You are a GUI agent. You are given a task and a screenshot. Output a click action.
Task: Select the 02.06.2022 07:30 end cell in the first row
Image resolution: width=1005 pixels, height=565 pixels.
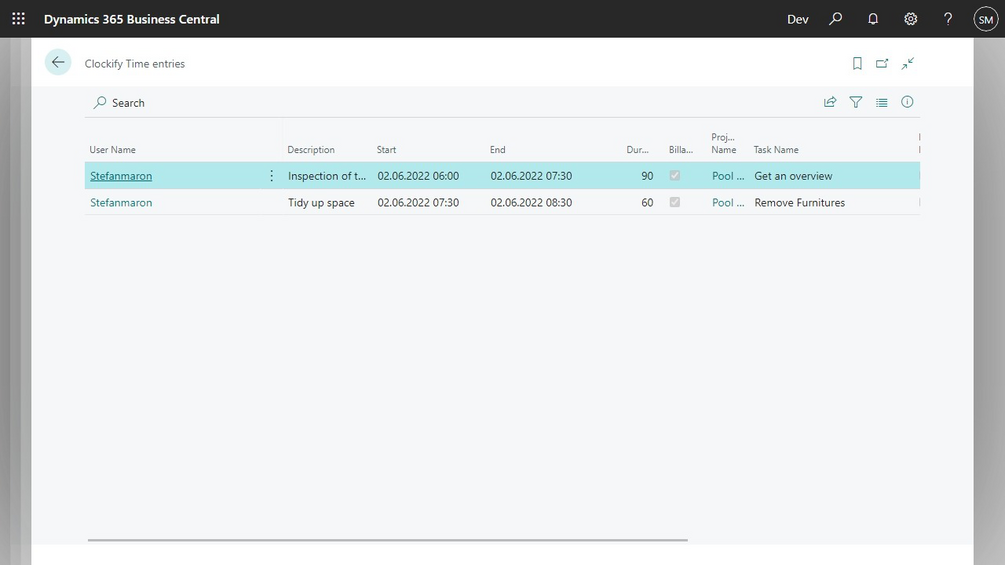(x=531, y=176)
